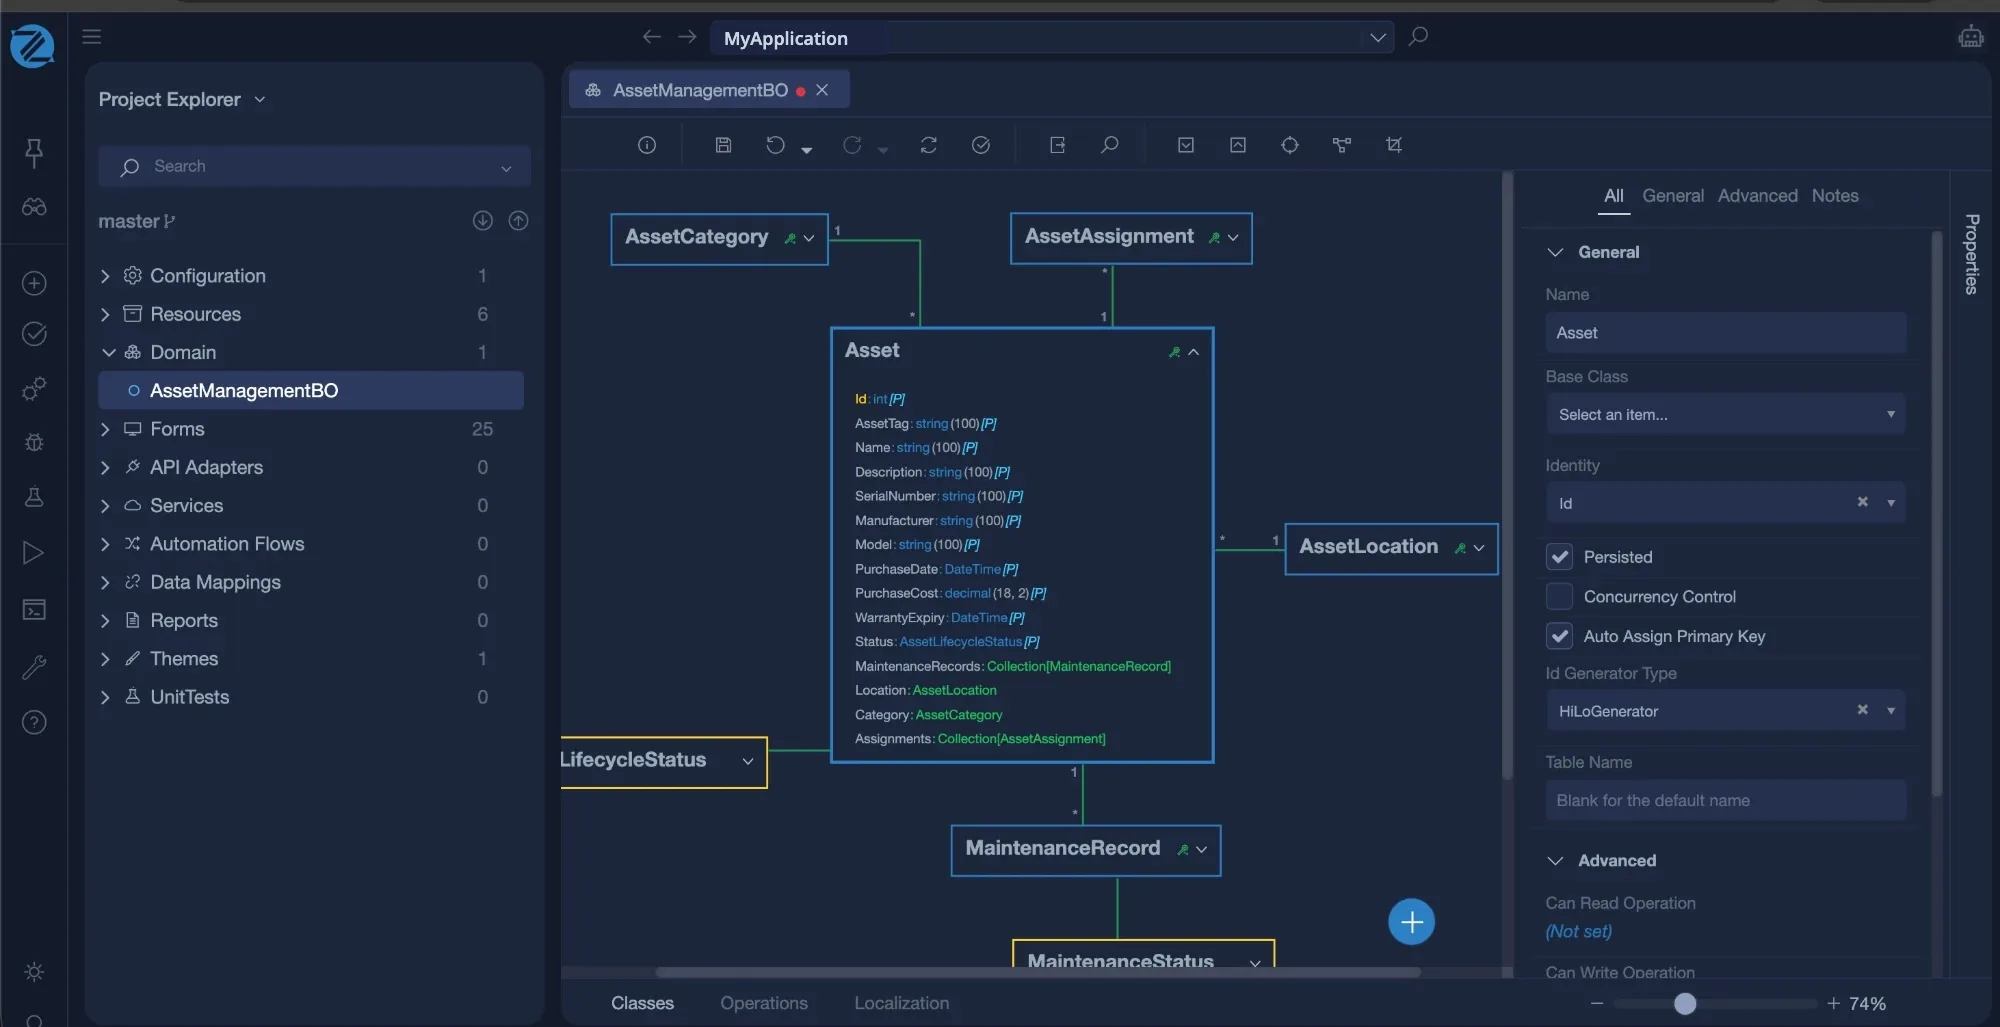Switch to the Advanced properties tab
Viewport: 2000px width, 1027px height.
(1757, 196)
